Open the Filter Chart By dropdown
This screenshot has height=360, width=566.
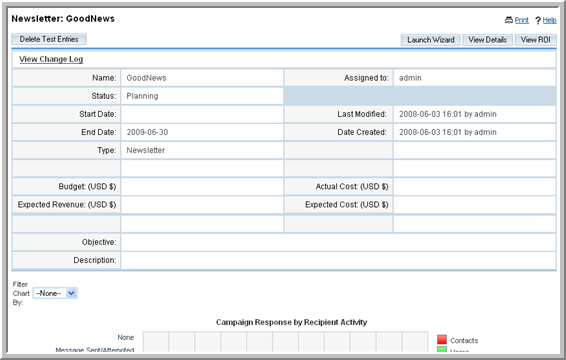(55, 293)
